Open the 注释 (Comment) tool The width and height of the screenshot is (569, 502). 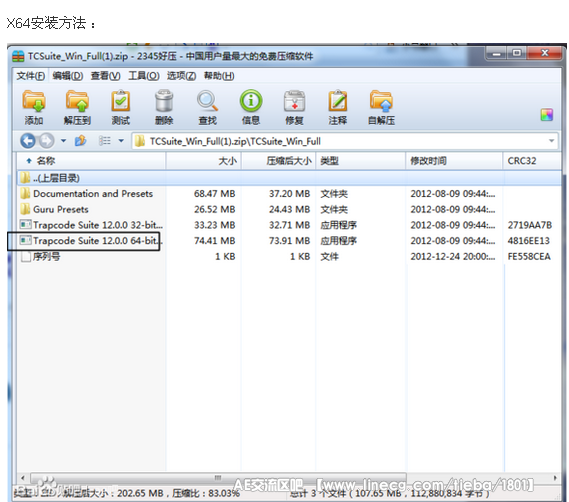click(338, 101)
